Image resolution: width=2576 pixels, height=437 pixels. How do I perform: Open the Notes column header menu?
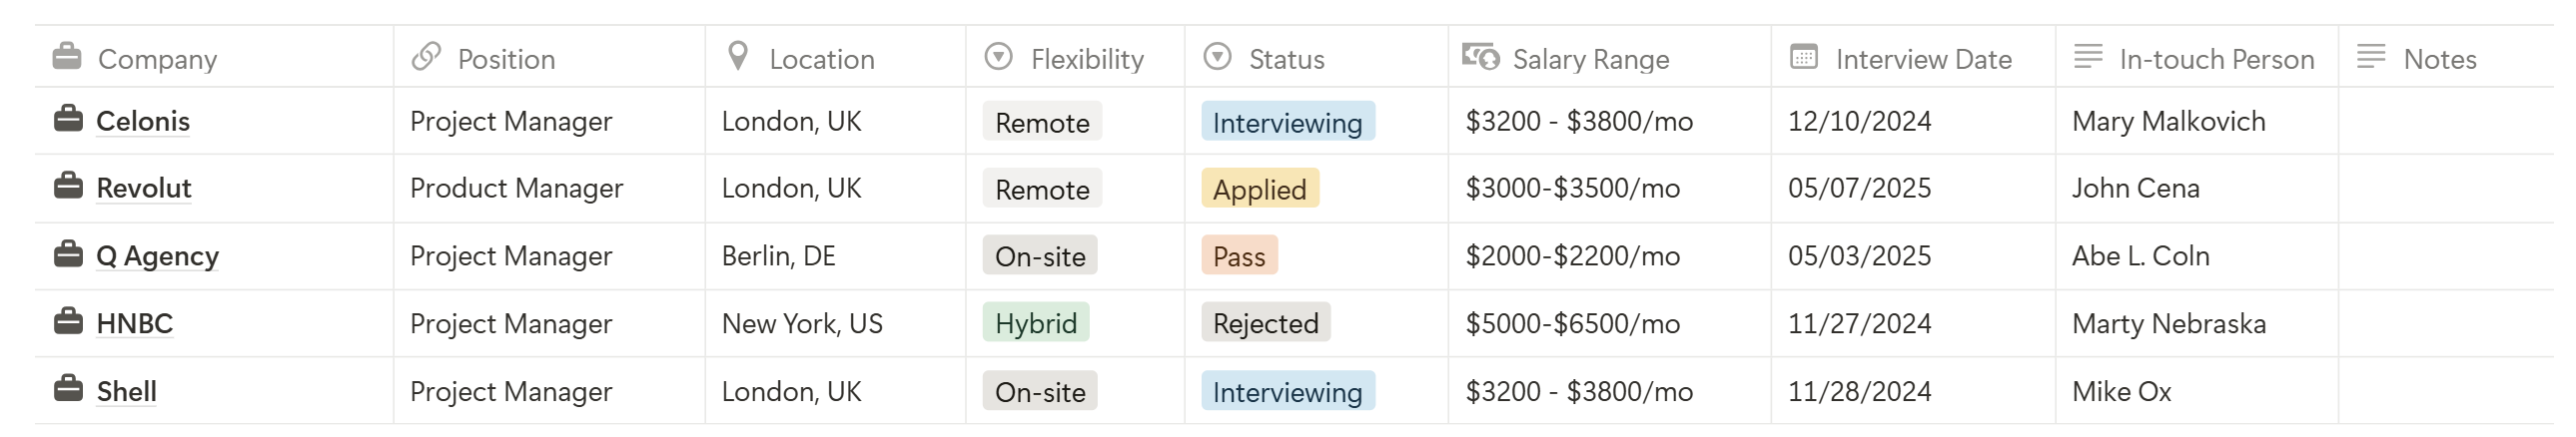click(2446, 58)
